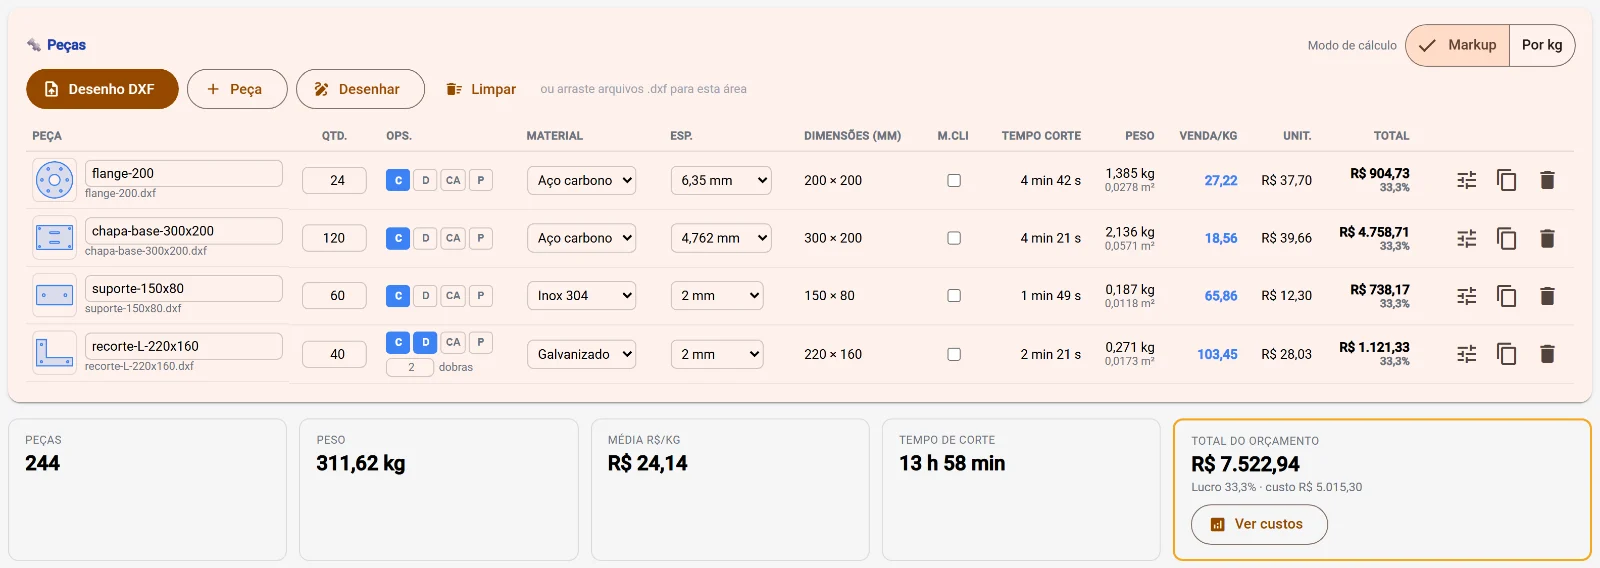Add a new Peça
The width and height of the screenshot is (1600, 568).
[237, 89]
